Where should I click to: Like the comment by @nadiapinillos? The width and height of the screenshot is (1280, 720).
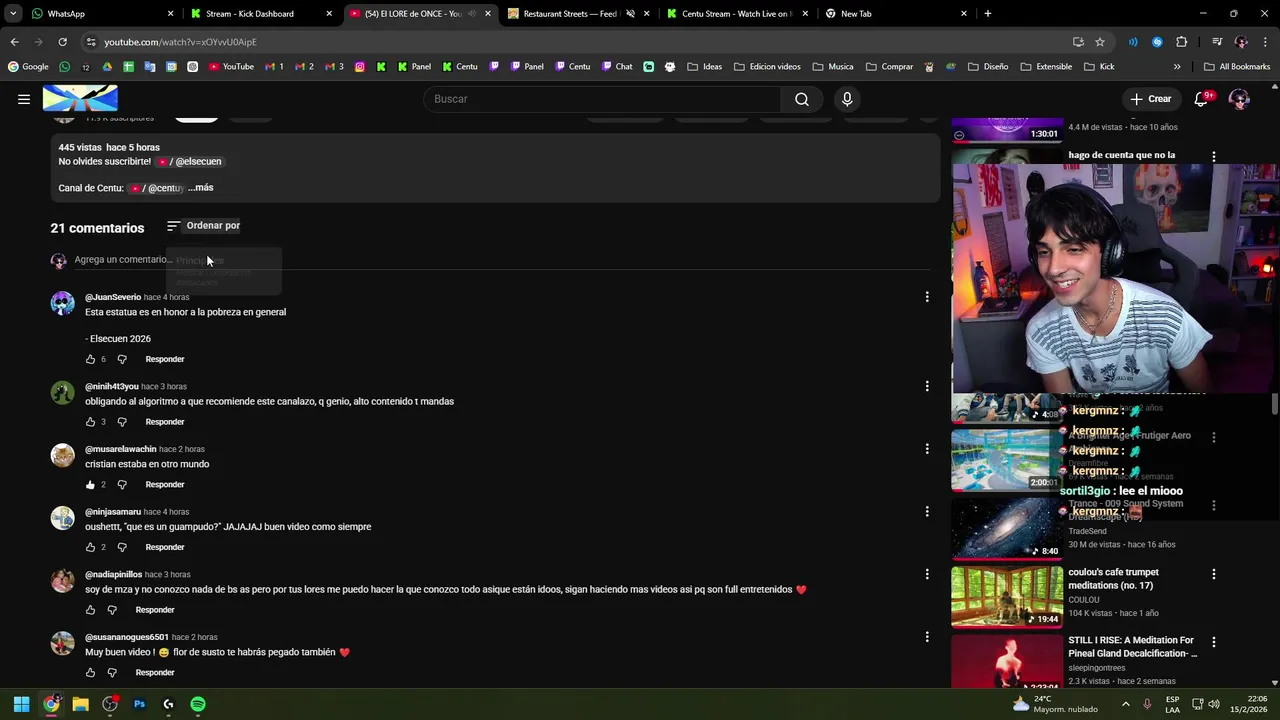tap(90, 610)
